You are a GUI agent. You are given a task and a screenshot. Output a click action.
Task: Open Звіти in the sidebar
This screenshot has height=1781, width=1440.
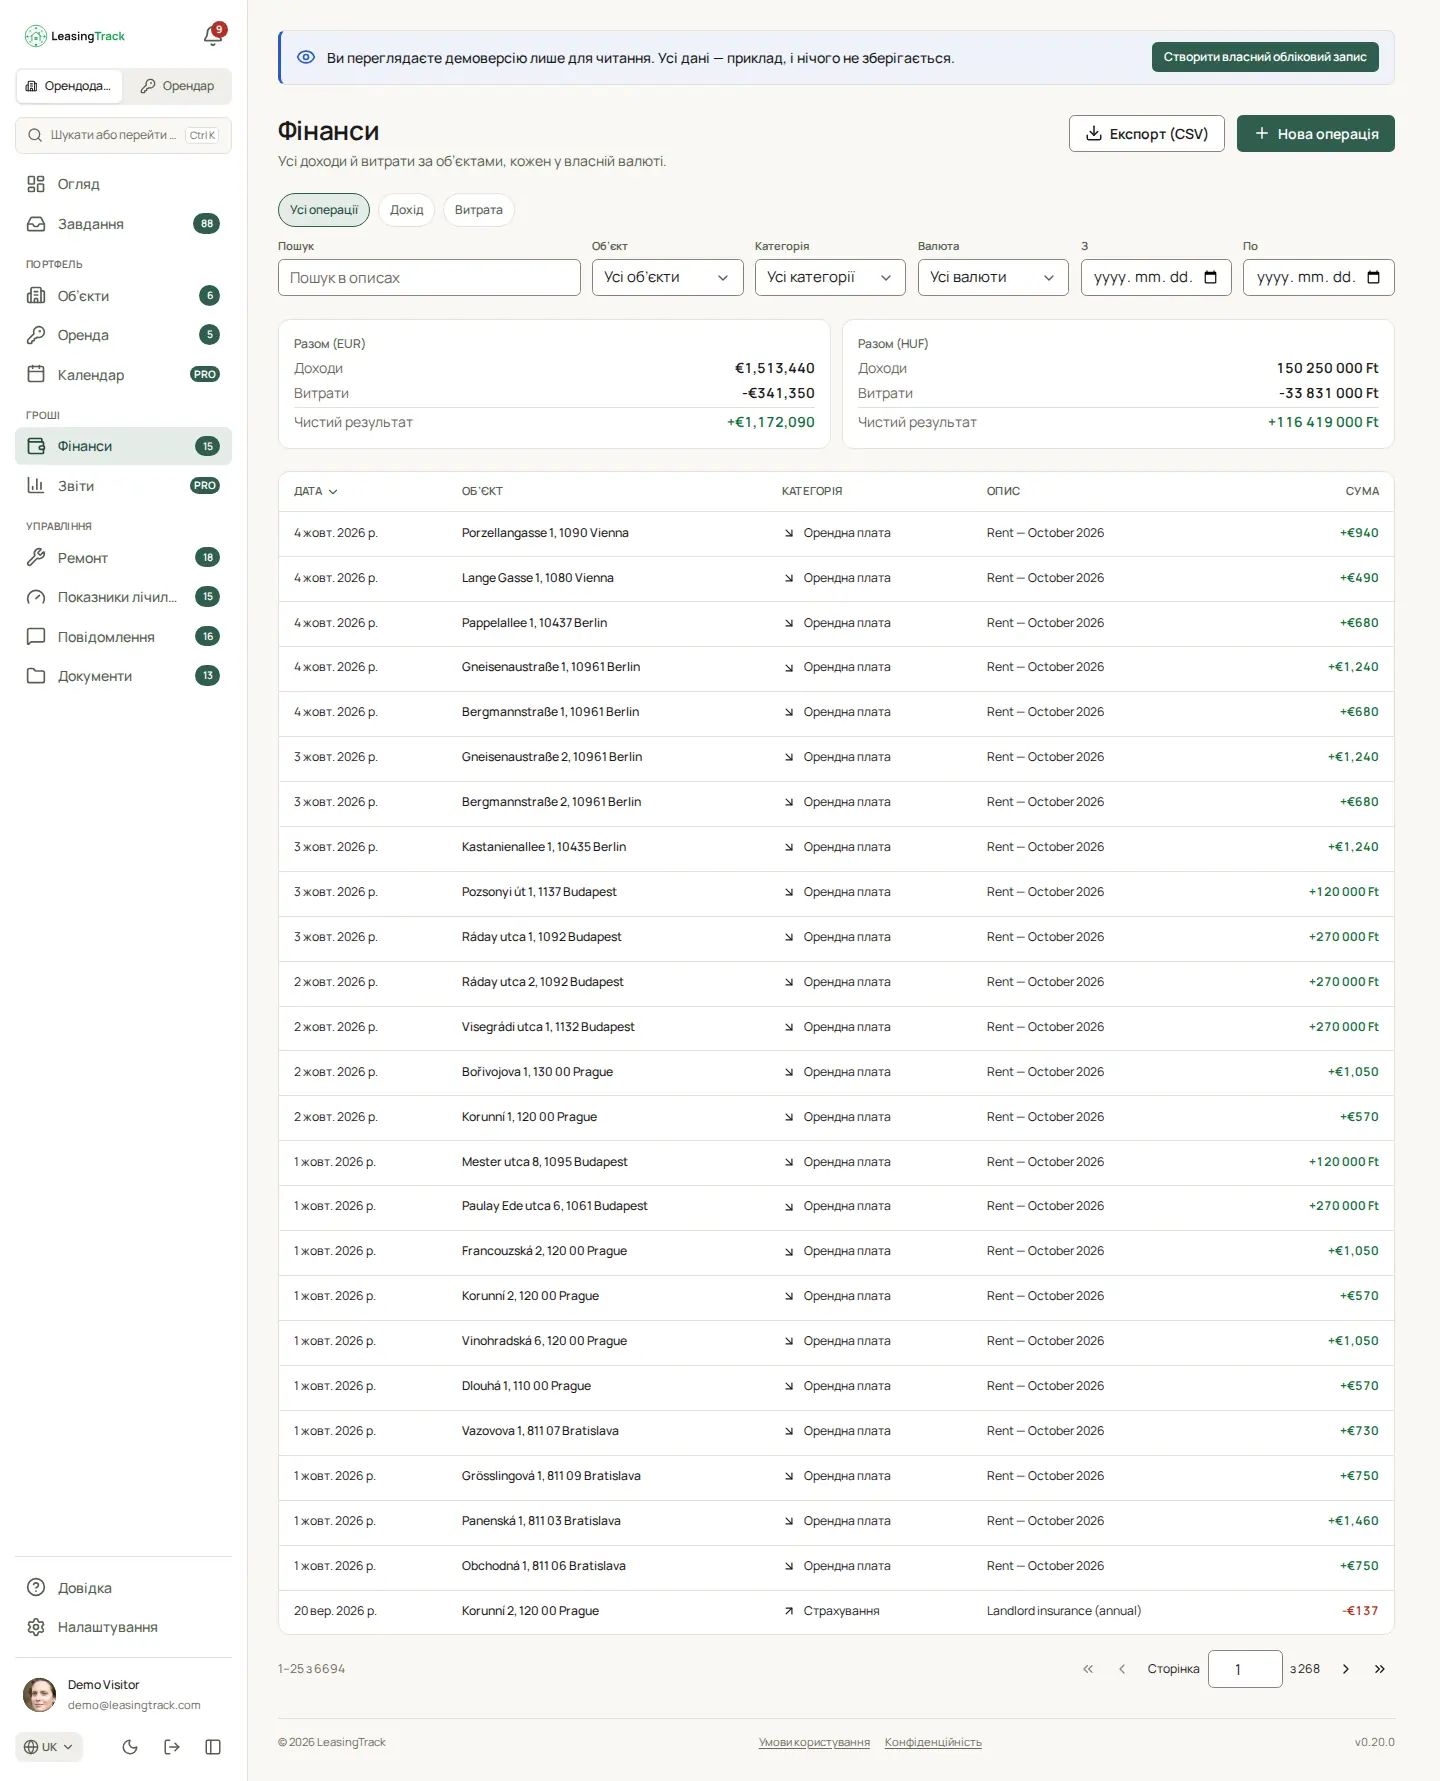pos(123,486)
